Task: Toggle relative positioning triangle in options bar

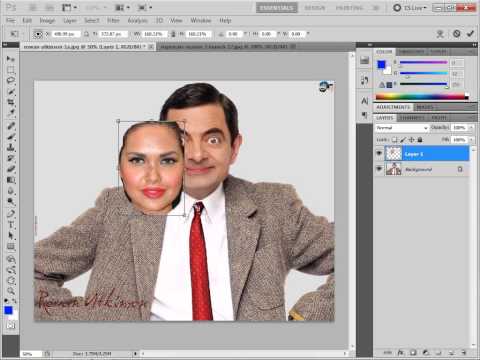Action: pos(86,34)
